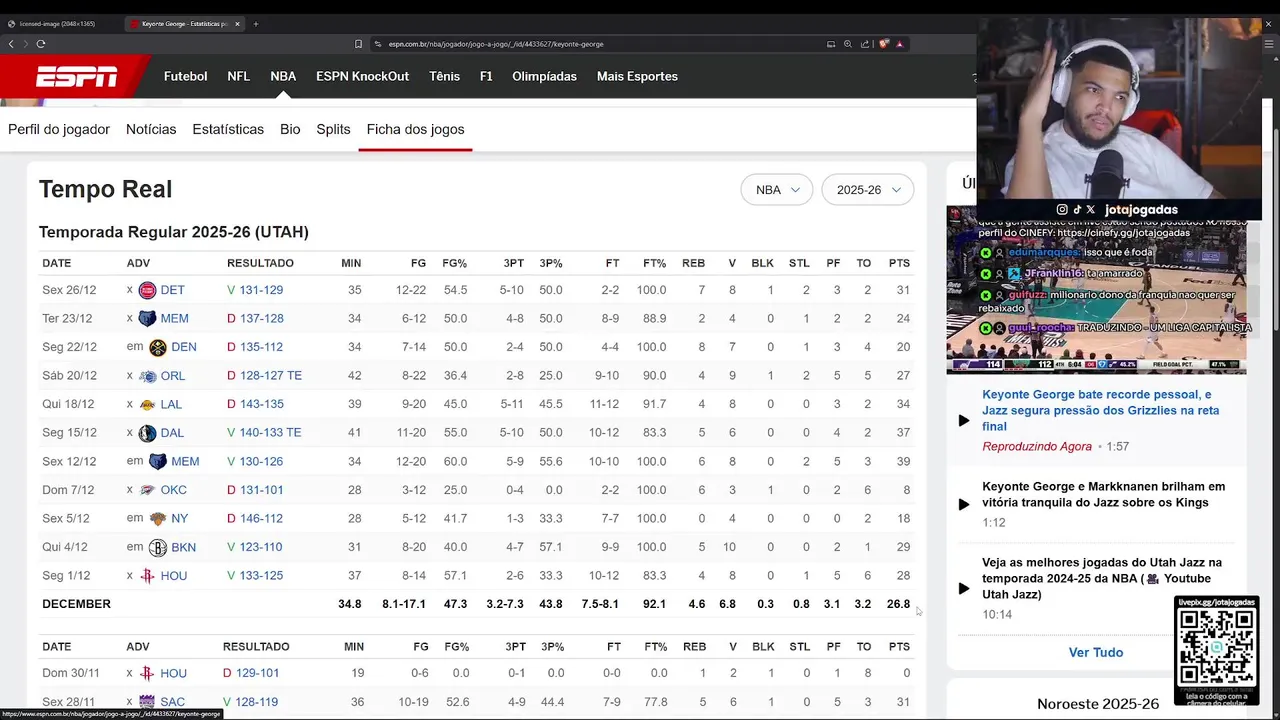Click the bookmark icon in address bar
This screenshot has height=720, width=1280.
358,44
